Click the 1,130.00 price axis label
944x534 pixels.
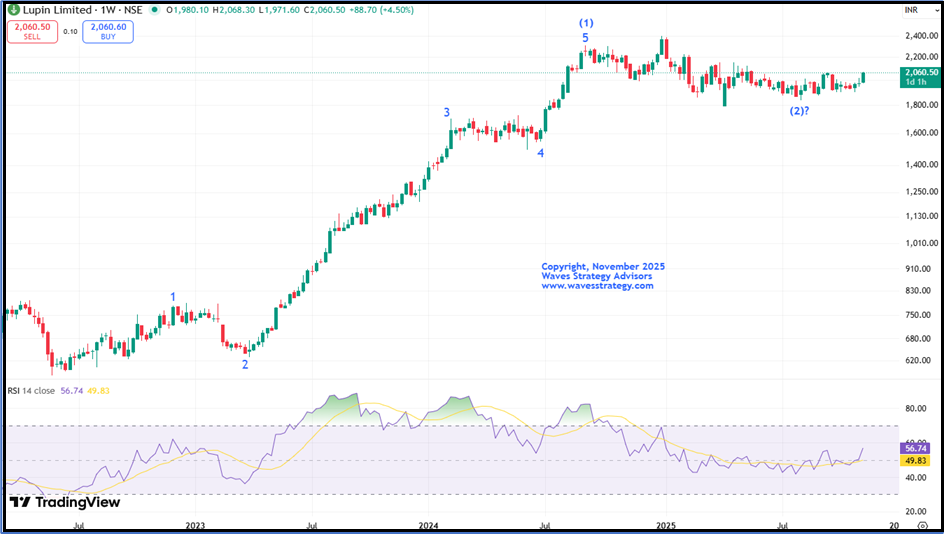[x=921, y=216]
